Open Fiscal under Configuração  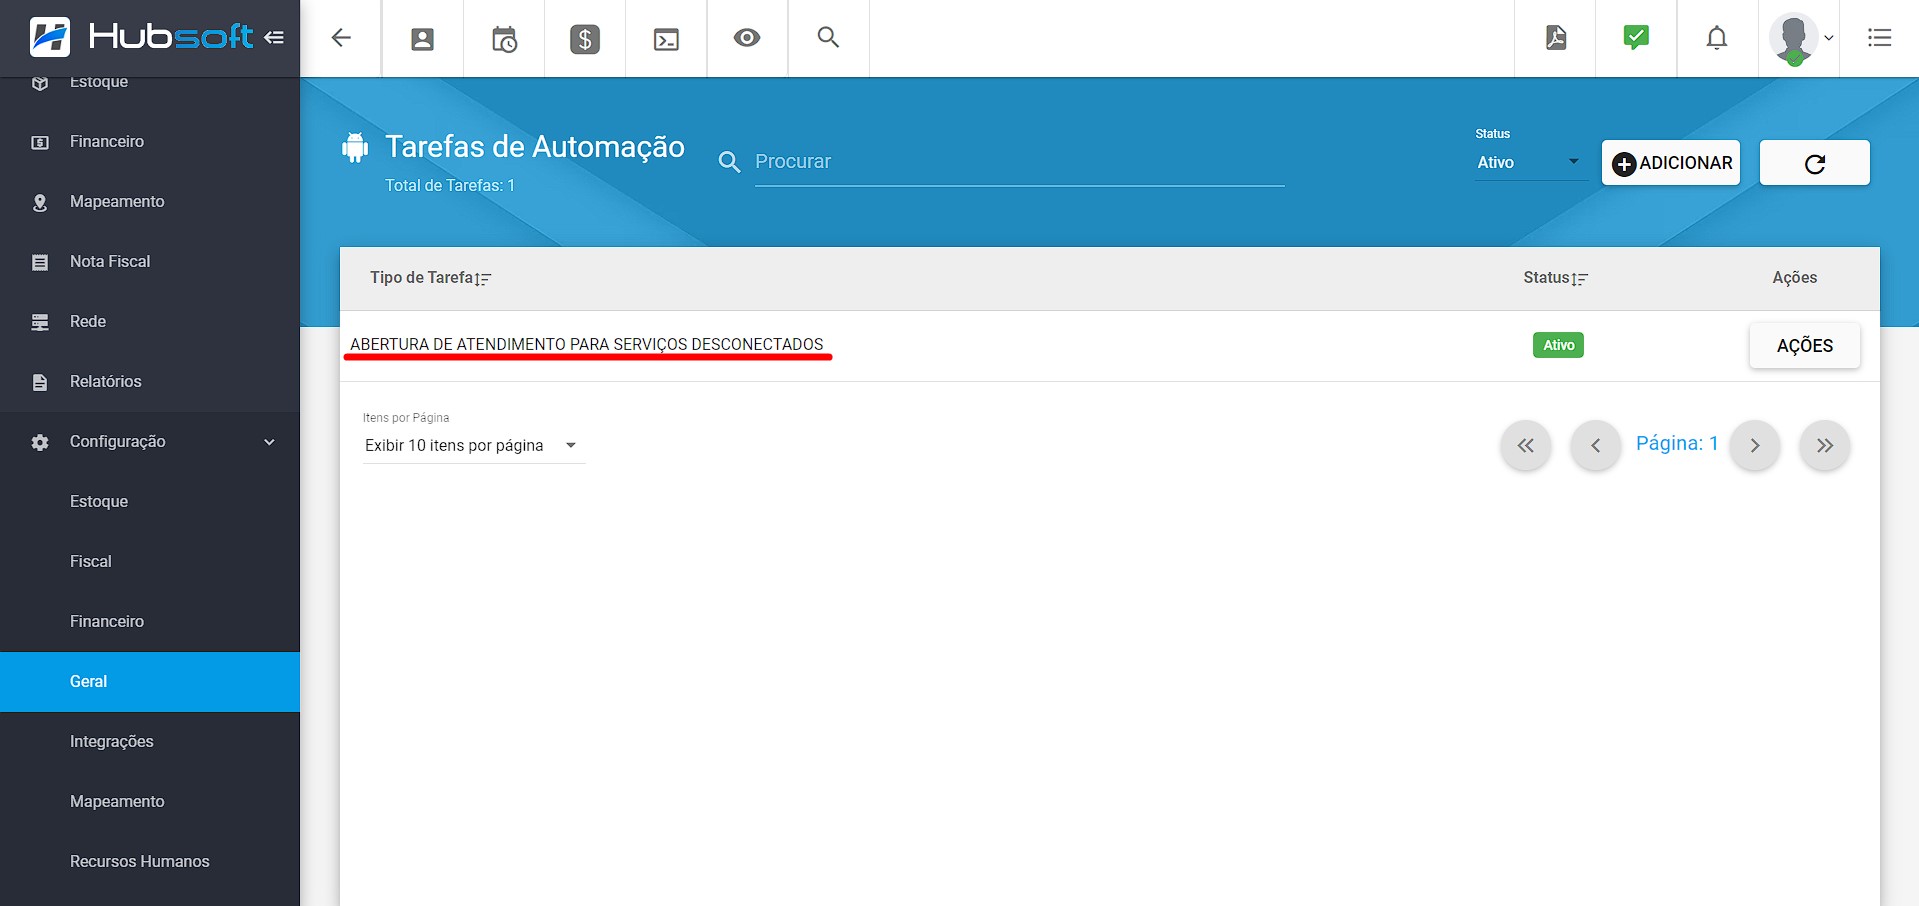(x=150, y=562)
